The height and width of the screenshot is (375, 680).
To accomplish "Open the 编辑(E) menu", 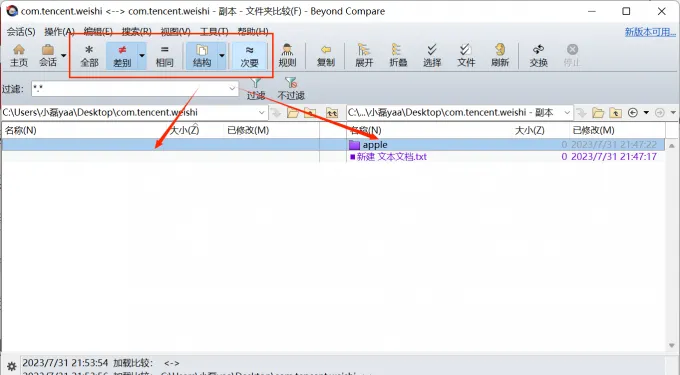I will click(x=98, y=32).
